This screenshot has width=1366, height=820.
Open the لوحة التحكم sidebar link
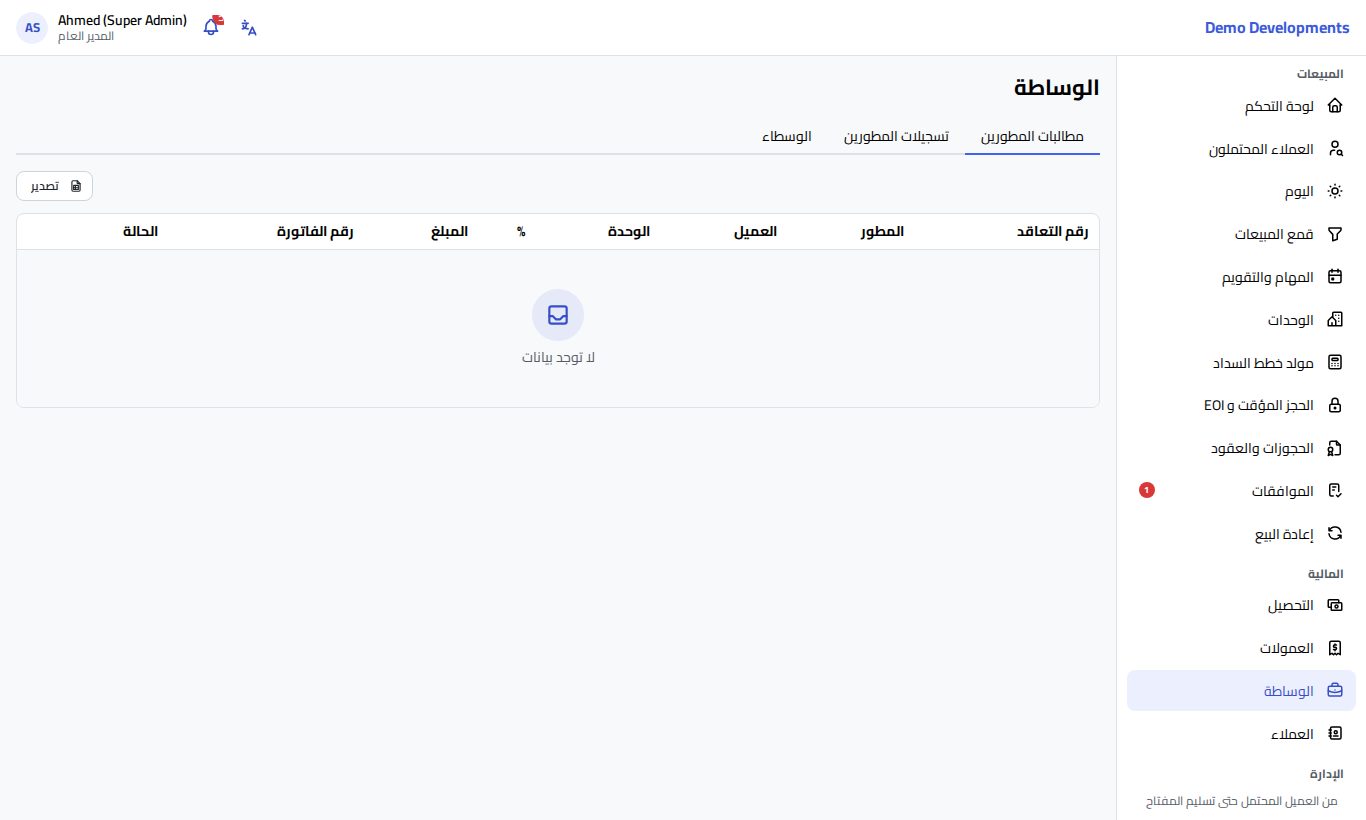[1241, 106]
